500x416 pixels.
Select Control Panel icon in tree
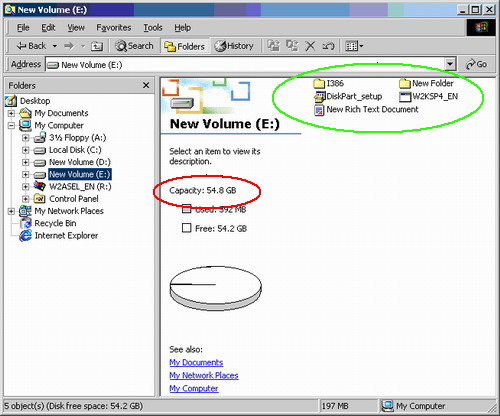coord(40,199)
